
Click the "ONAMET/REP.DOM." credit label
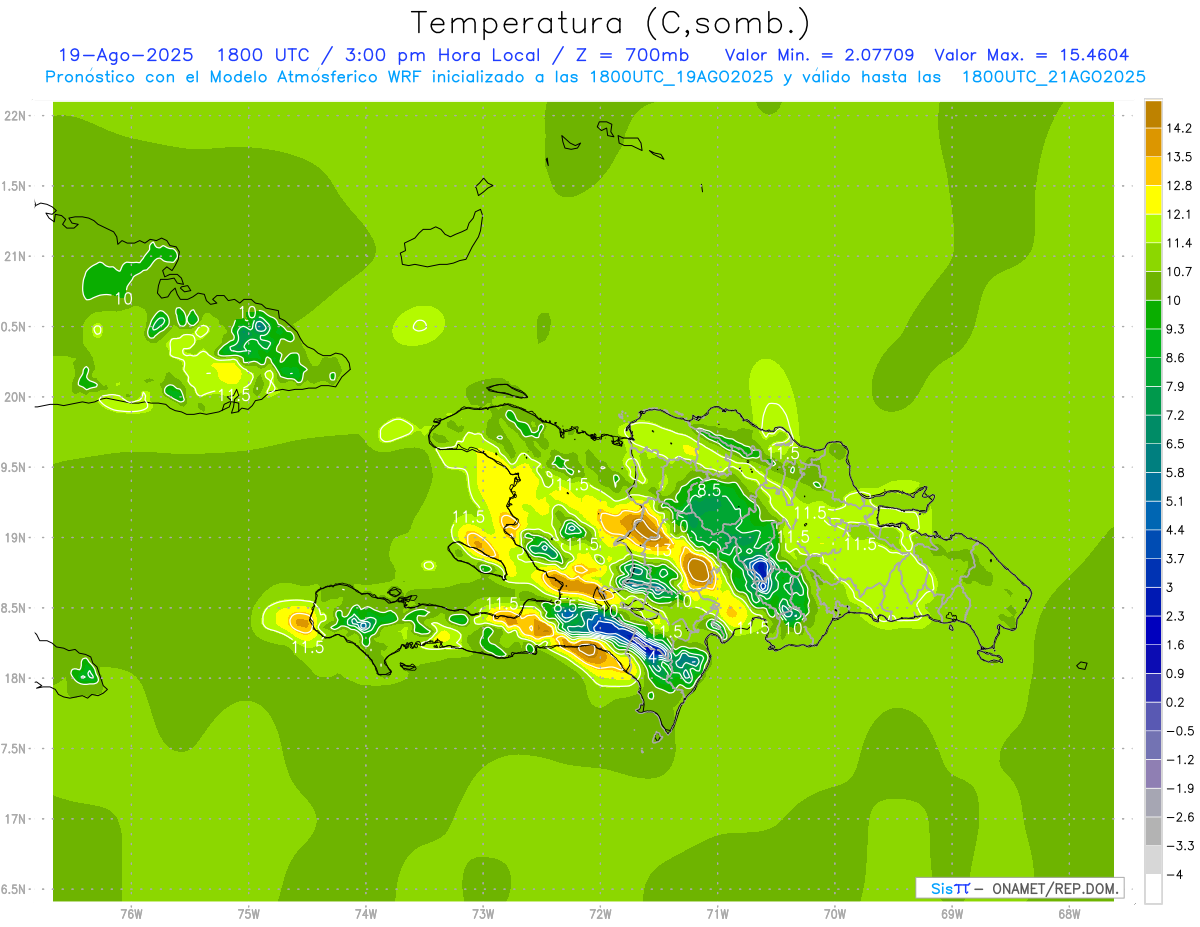pyautogui.click(x=1055, y=888)
